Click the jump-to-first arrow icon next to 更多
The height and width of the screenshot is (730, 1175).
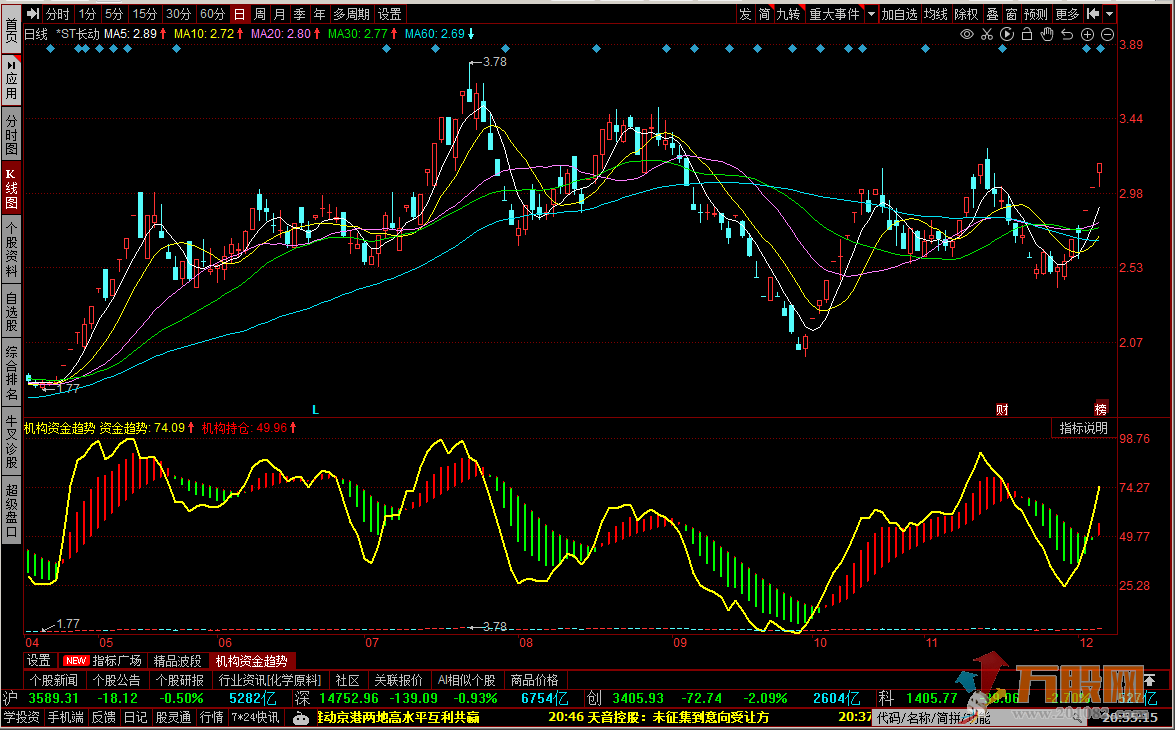[1092, 13]
